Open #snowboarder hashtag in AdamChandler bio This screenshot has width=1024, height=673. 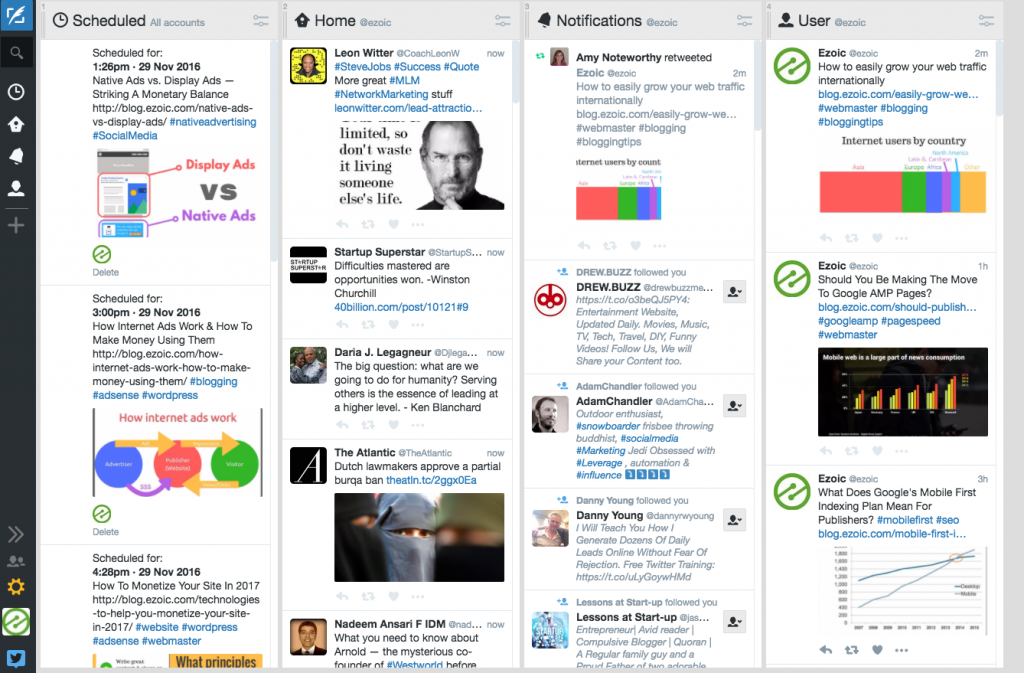point(608,426)
